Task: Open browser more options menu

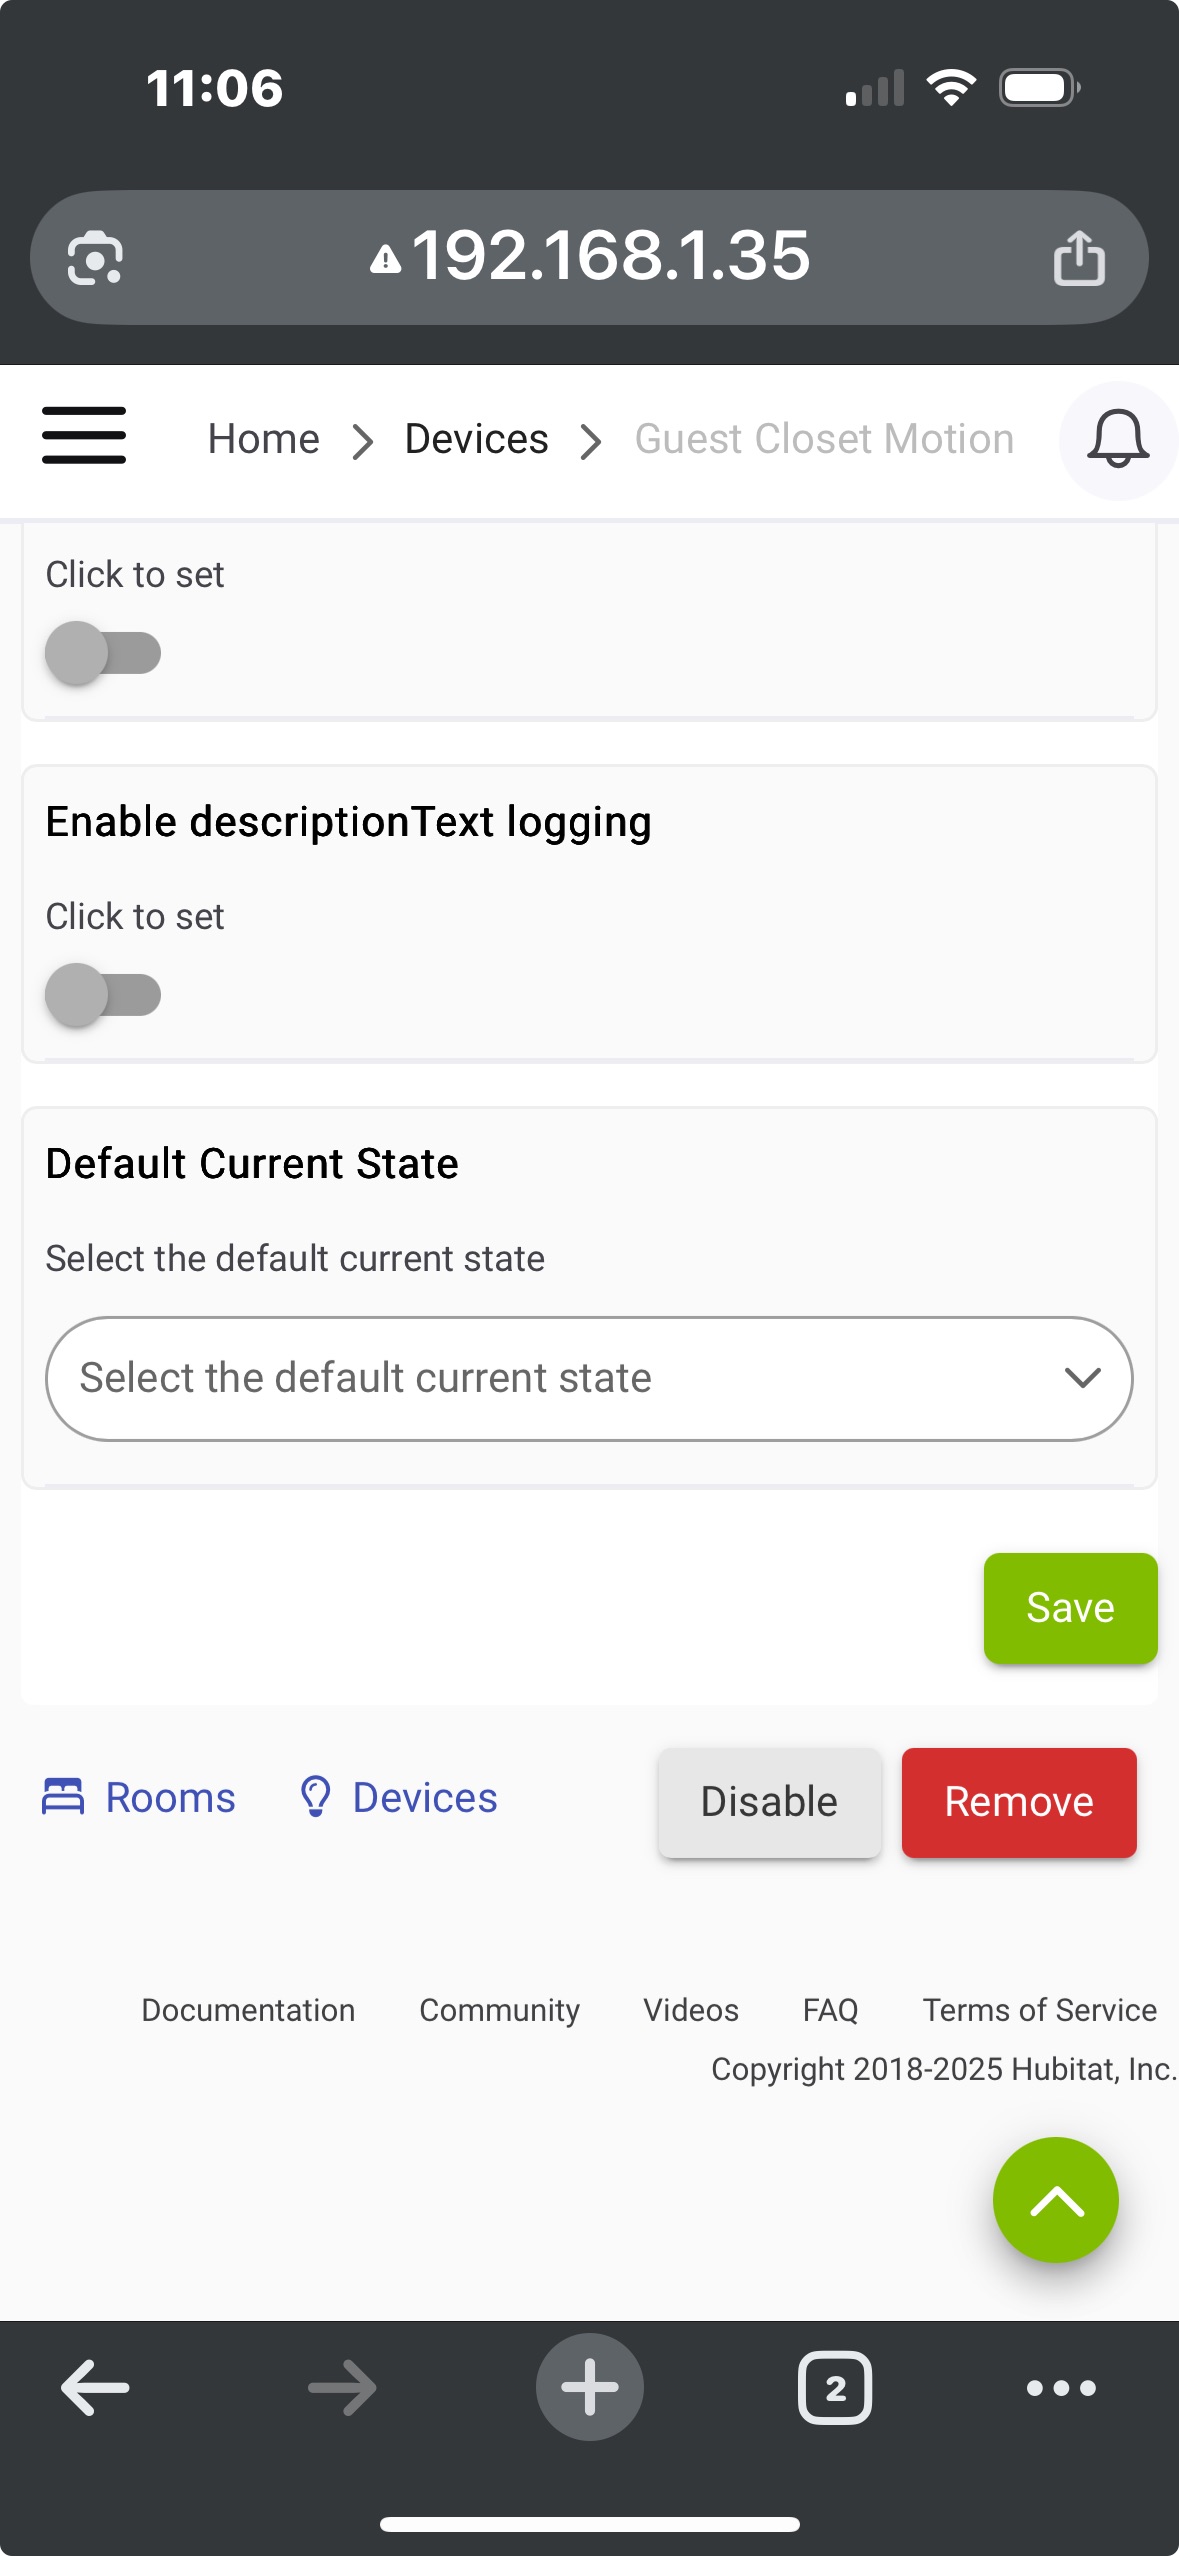Action: coord(1061,2388)
